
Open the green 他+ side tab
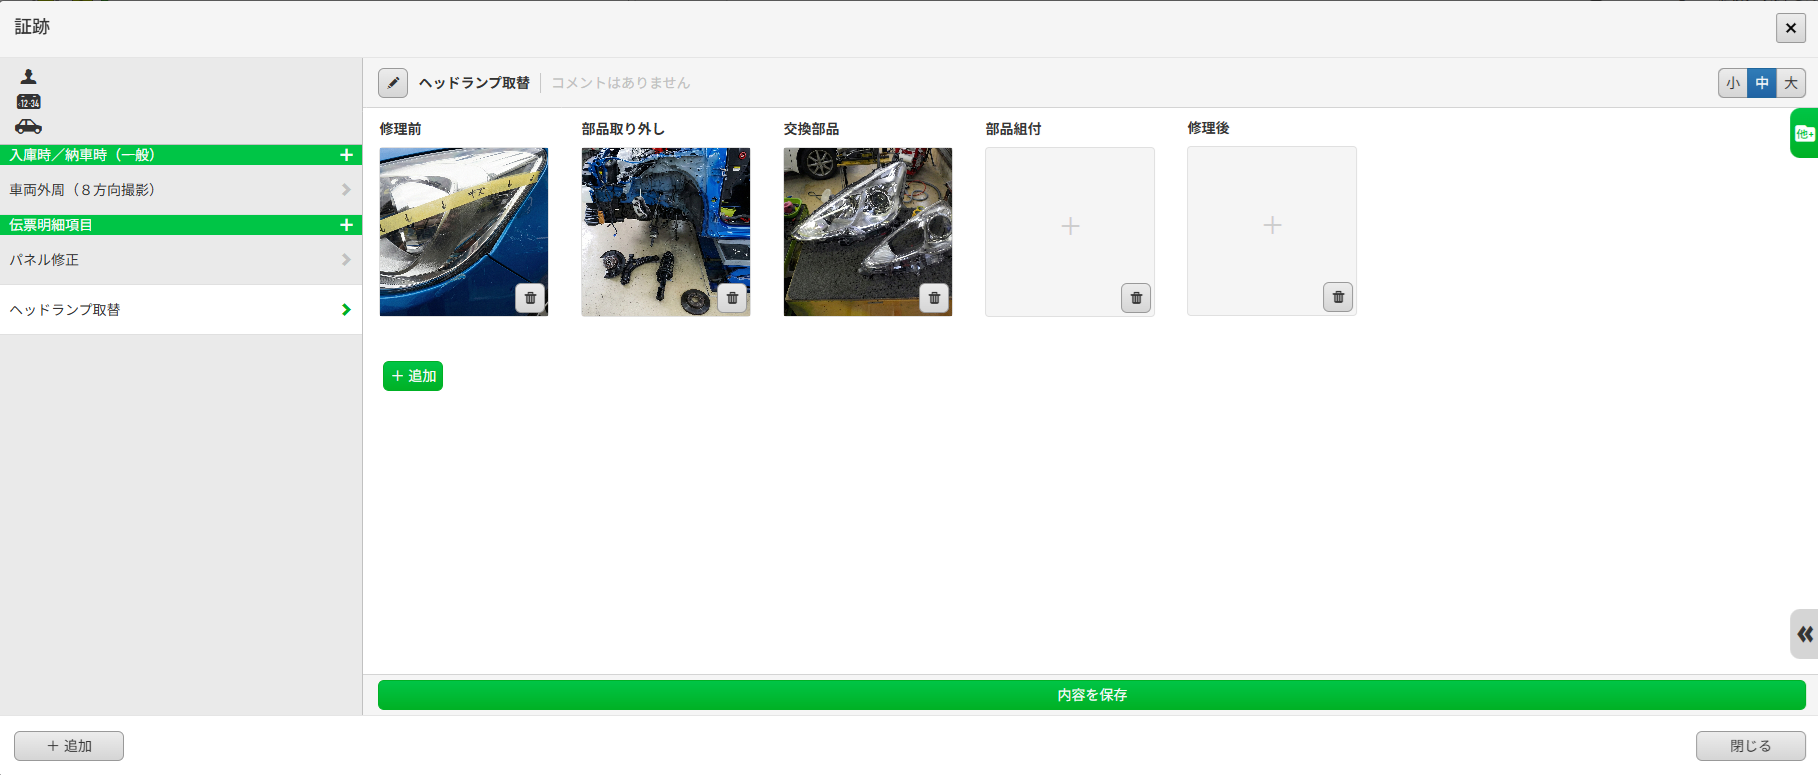1804,133
